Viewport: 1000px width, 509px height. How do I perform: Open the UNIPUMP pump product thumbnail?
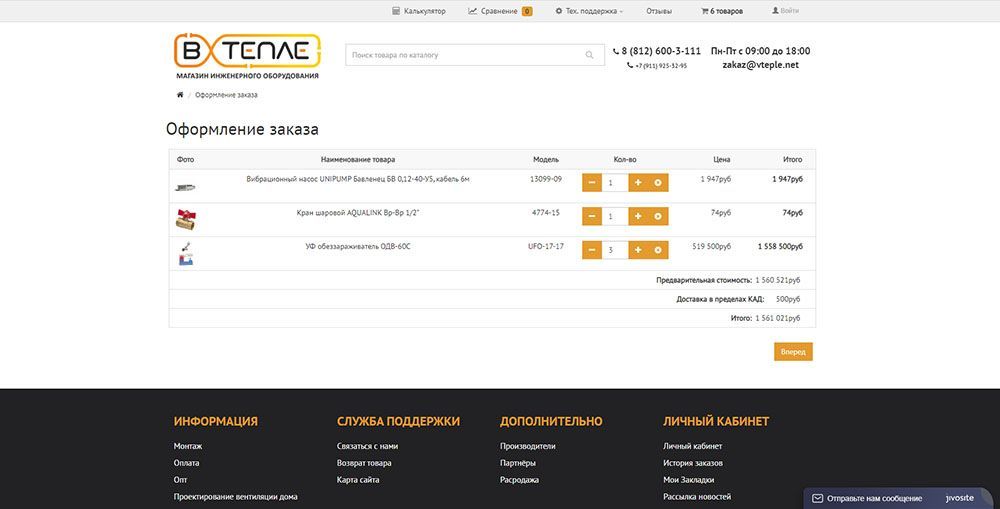(185, 187)
